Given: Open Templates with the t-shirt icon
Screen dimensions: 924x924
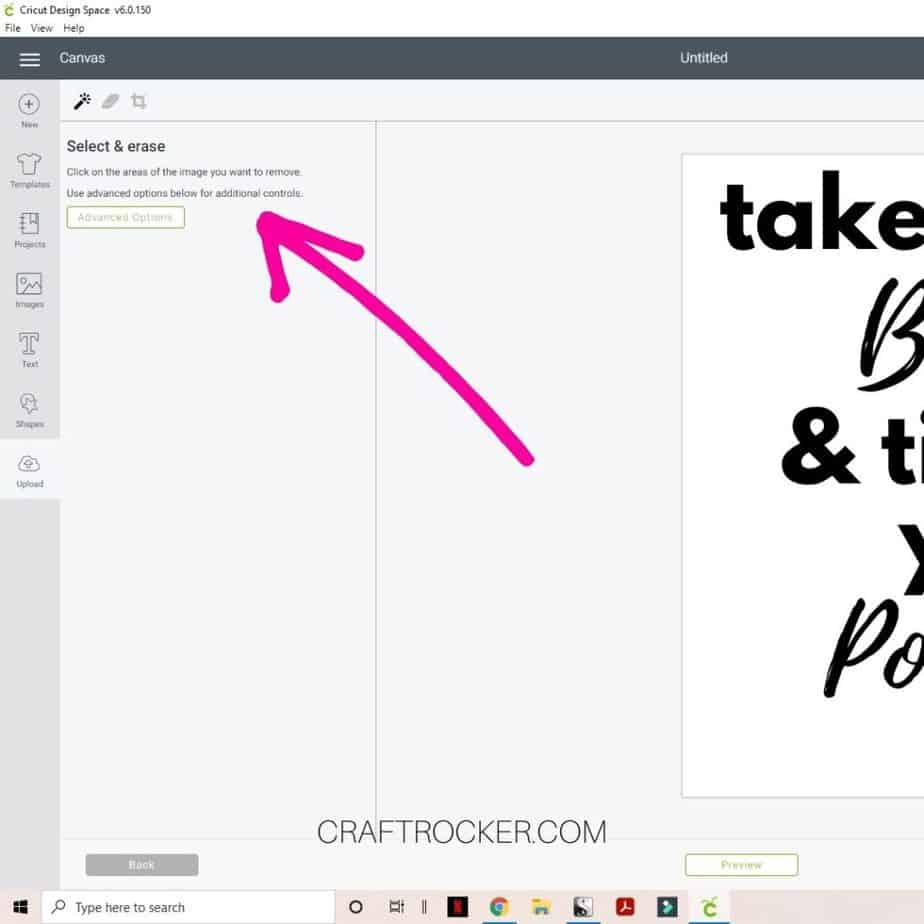Looking at the screenshot, I should tap(29, 164).
